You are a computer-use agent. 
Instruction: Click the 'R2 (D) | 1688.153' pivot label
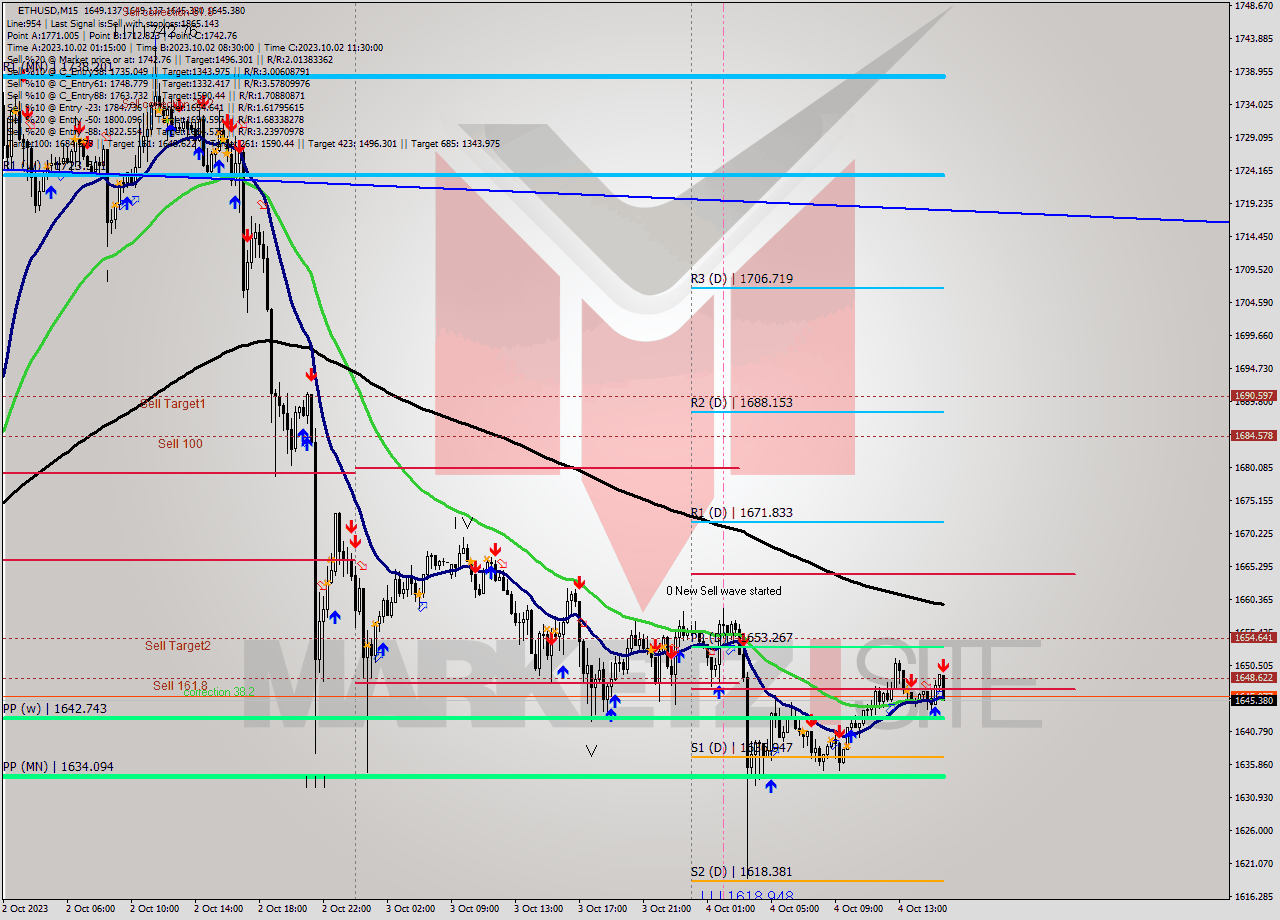tap(741, 403)
